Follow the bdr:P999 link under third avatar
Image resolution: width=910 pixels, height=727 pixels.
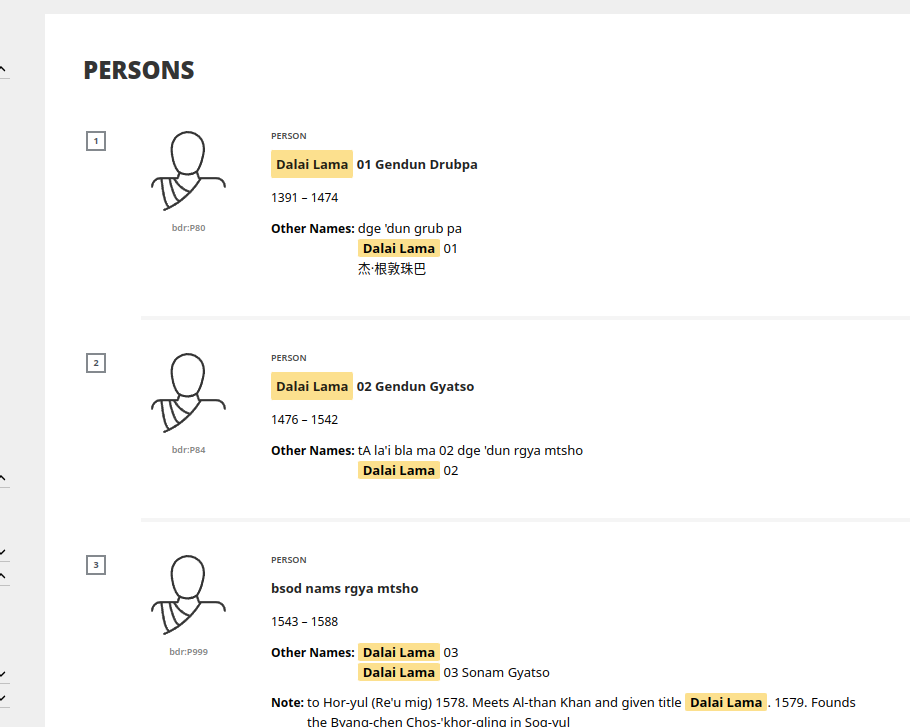188,651
